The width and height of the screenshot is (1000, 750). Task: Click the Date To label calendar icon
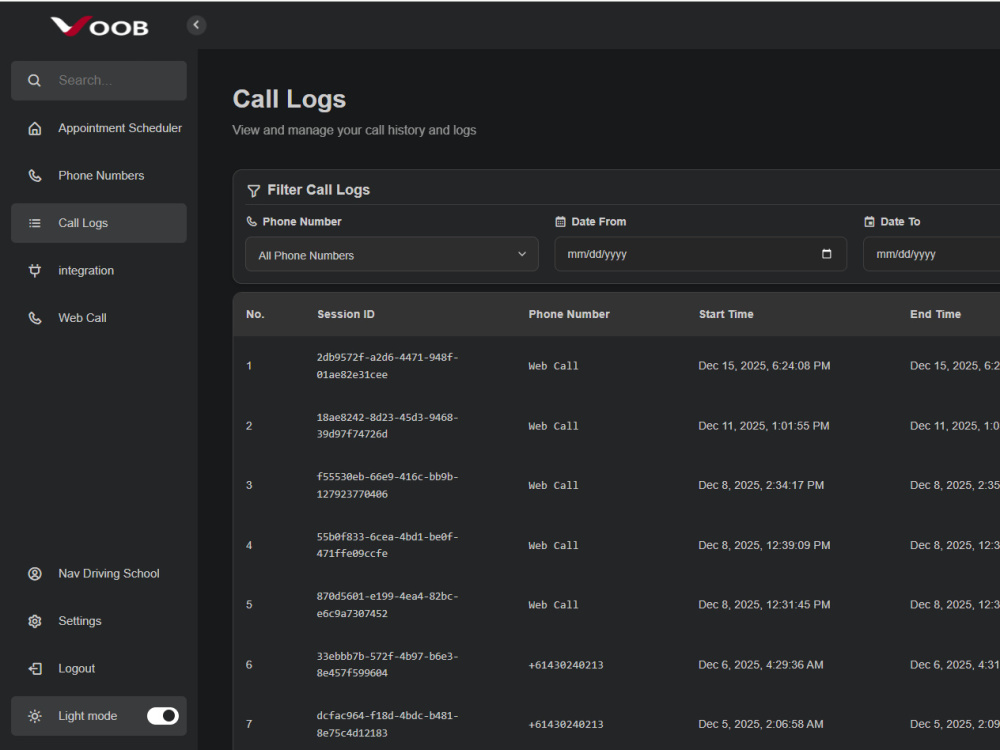click(869, 222)
